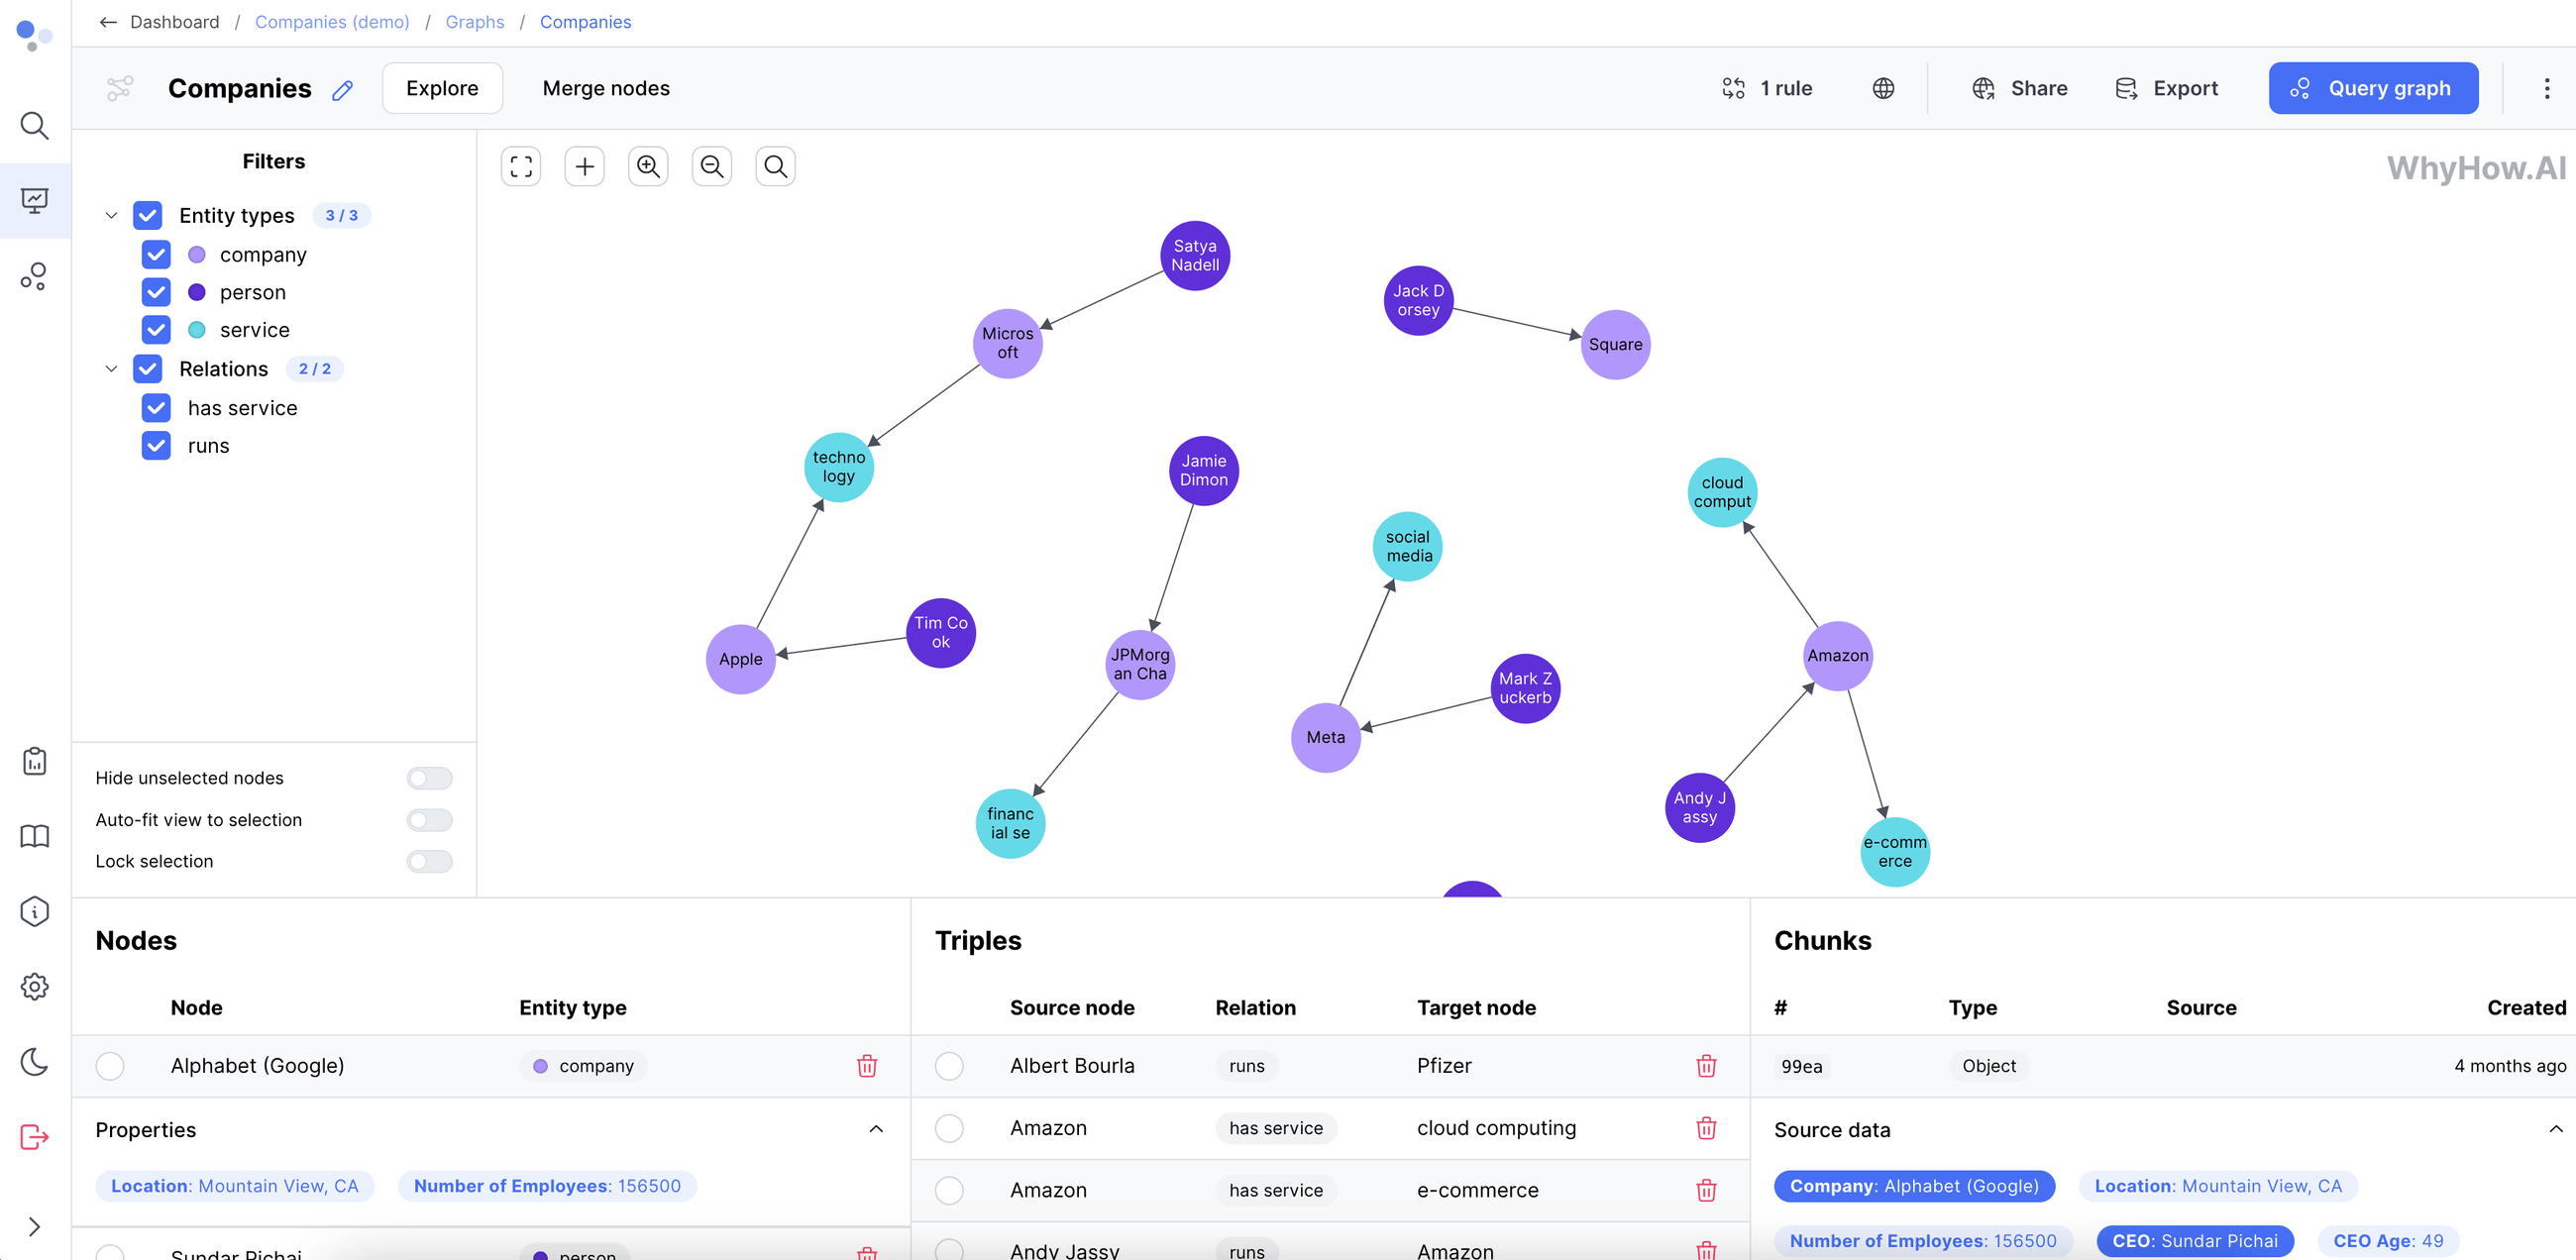Select the Microsoft node in the graph
Image resolution: width=2576 pixels, height=1260 pixels.
[x=1007, y=343]
